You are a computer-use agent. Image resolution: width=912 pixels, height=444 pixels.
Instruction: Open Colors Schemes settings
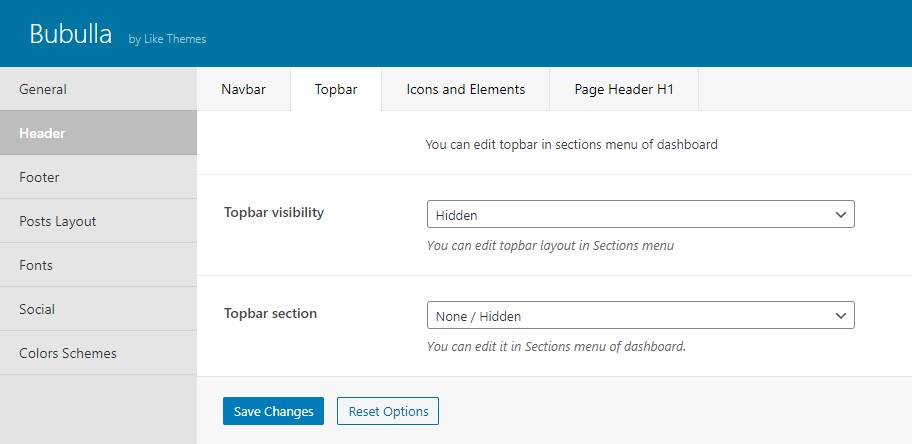click(98, 353)
